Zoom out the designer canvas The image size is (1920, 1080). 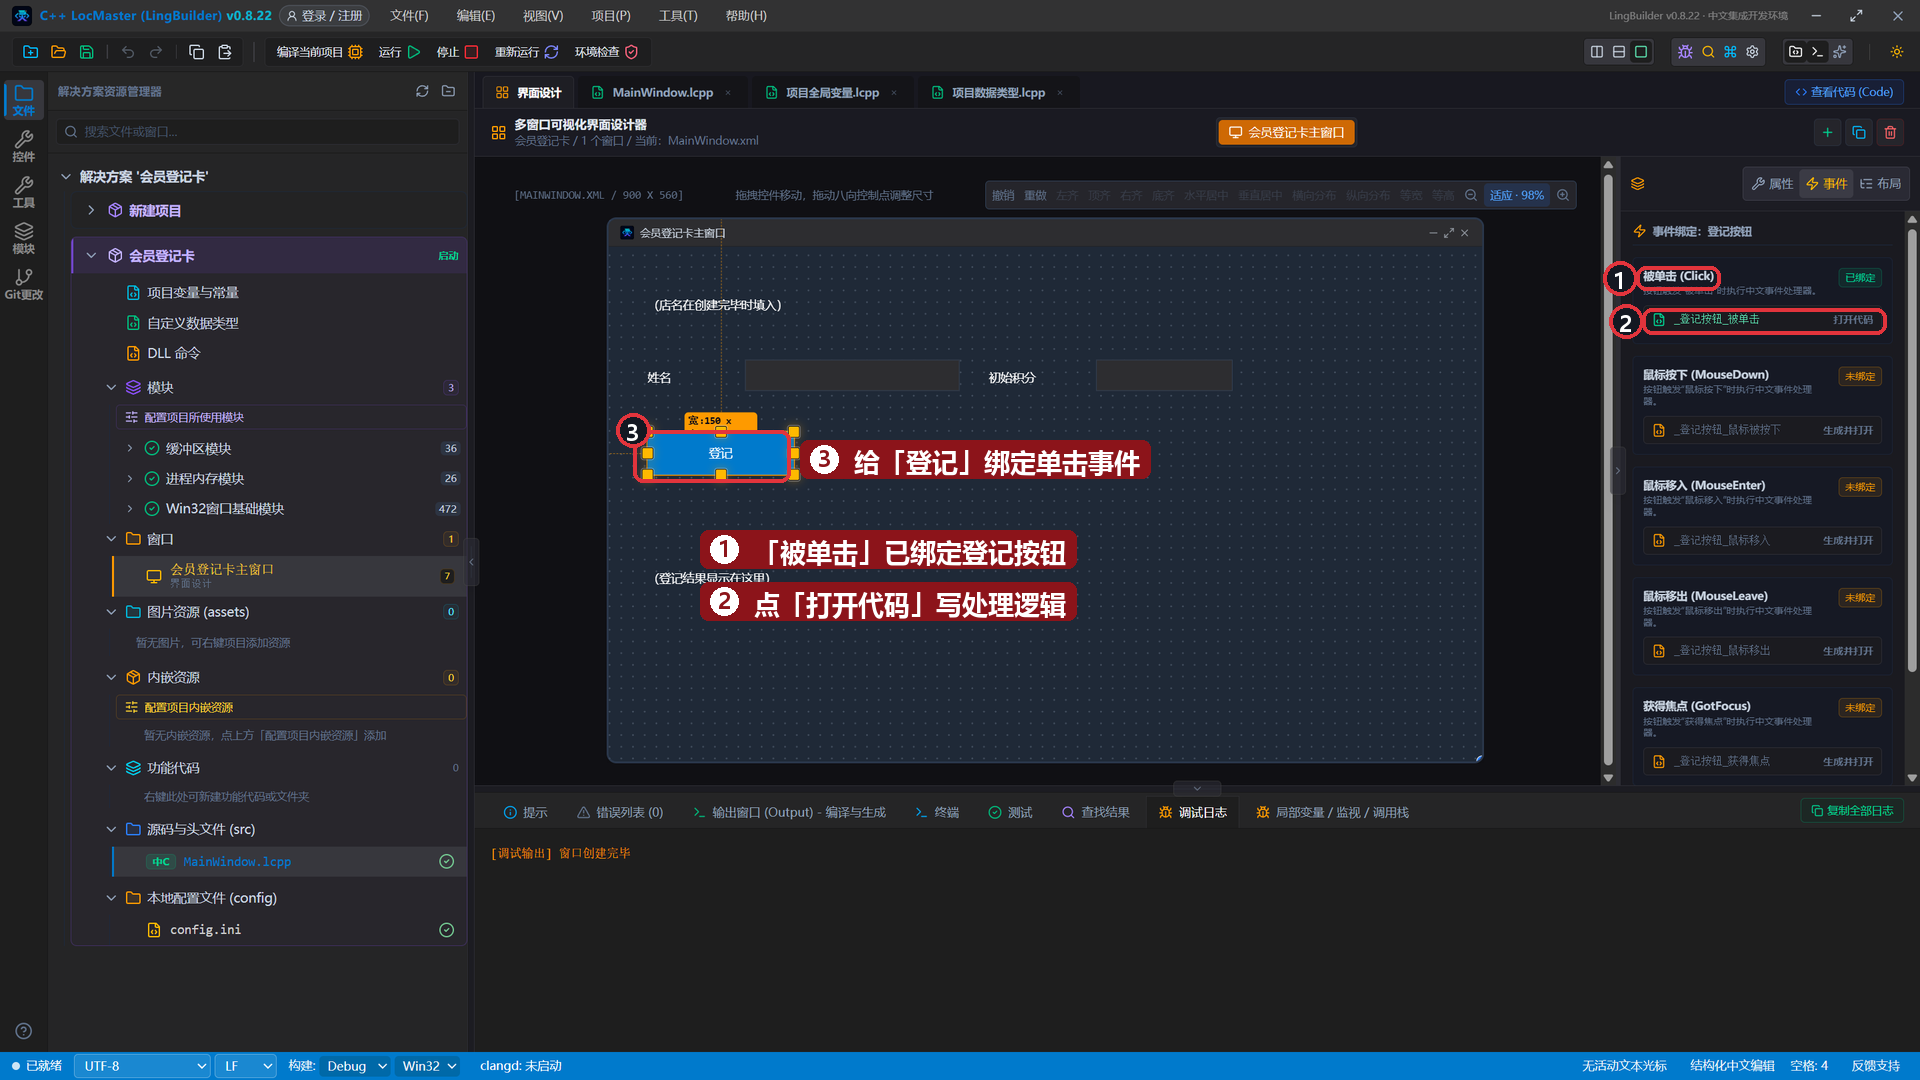click(1471, 195)
